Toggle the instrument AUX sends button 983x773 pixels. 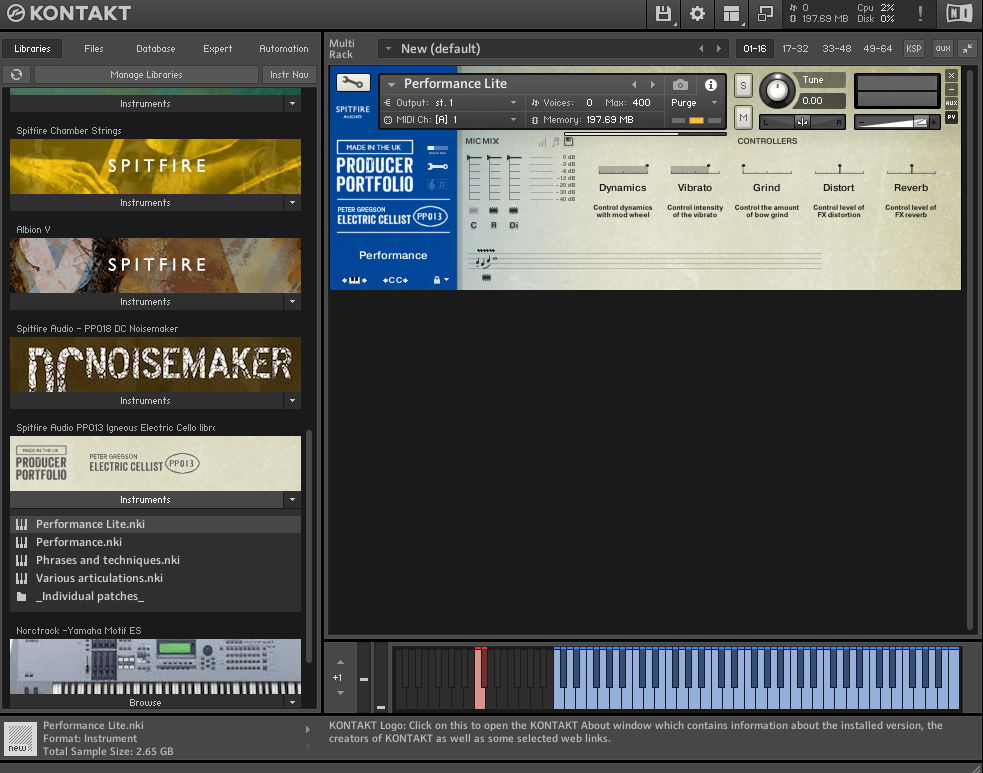click(x=952, y=103)
